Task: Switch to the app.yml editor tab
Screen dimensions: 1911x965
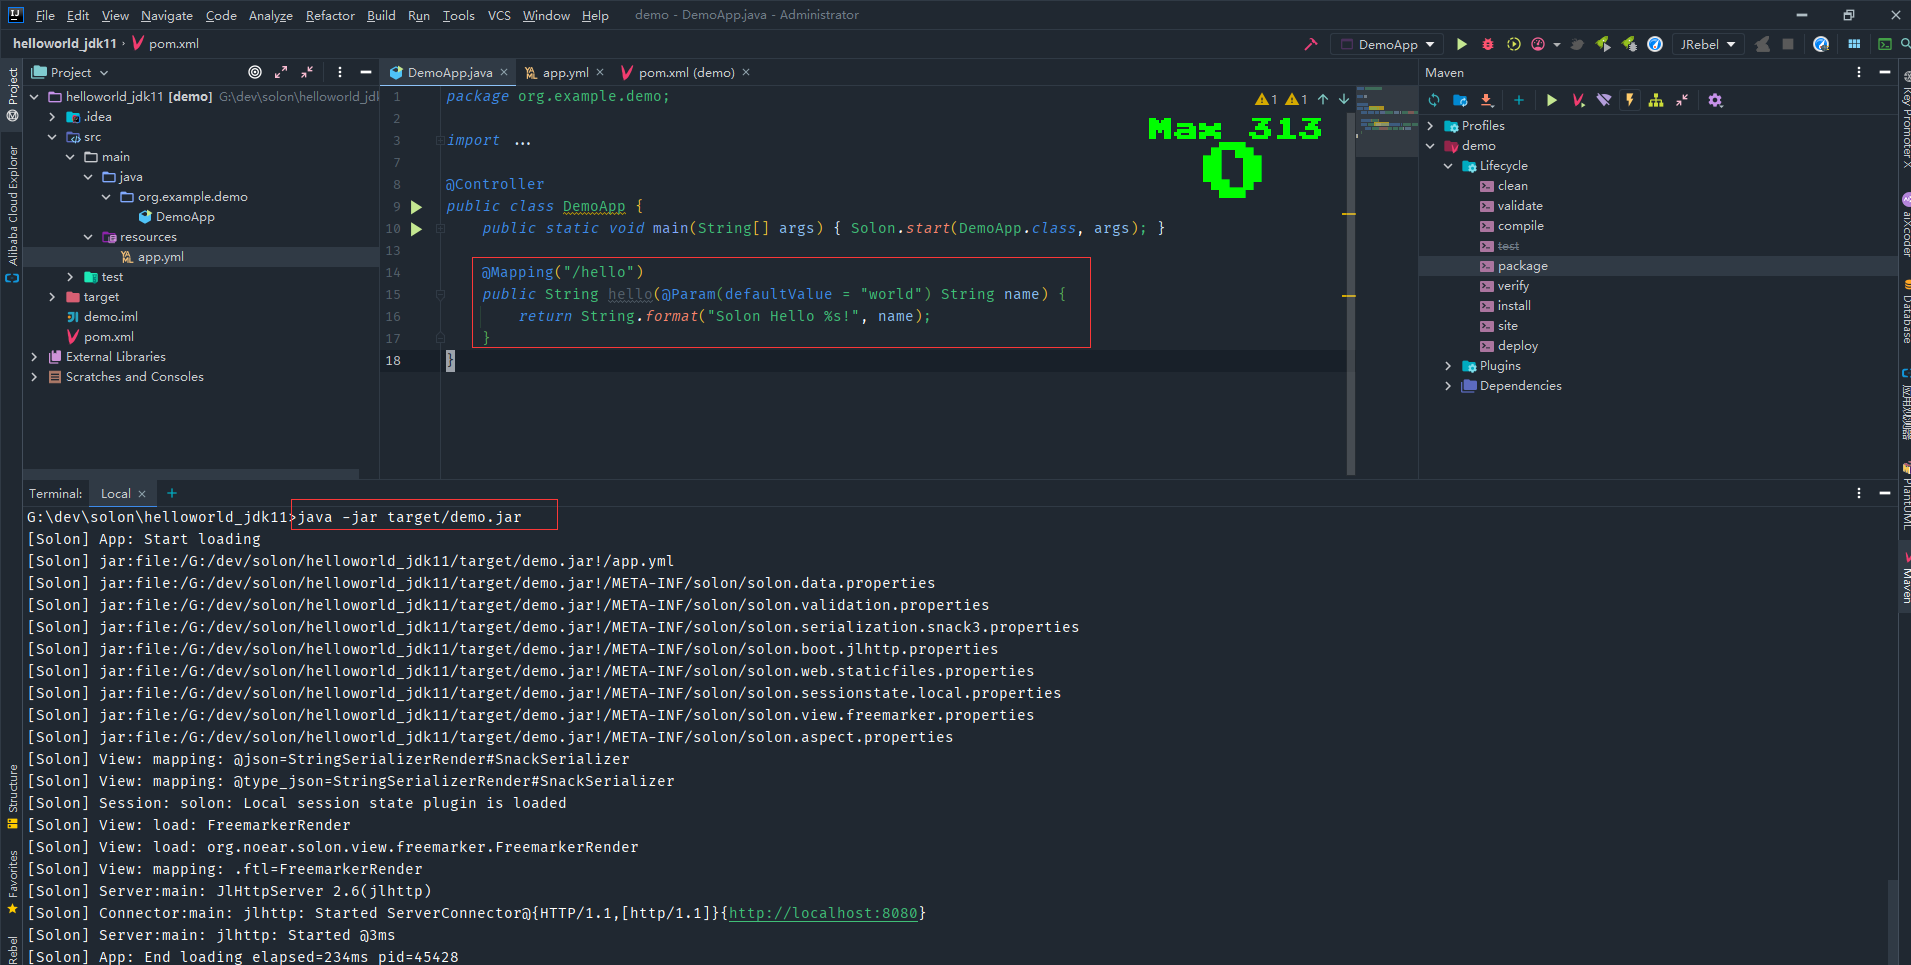Action: click(564, 72)
